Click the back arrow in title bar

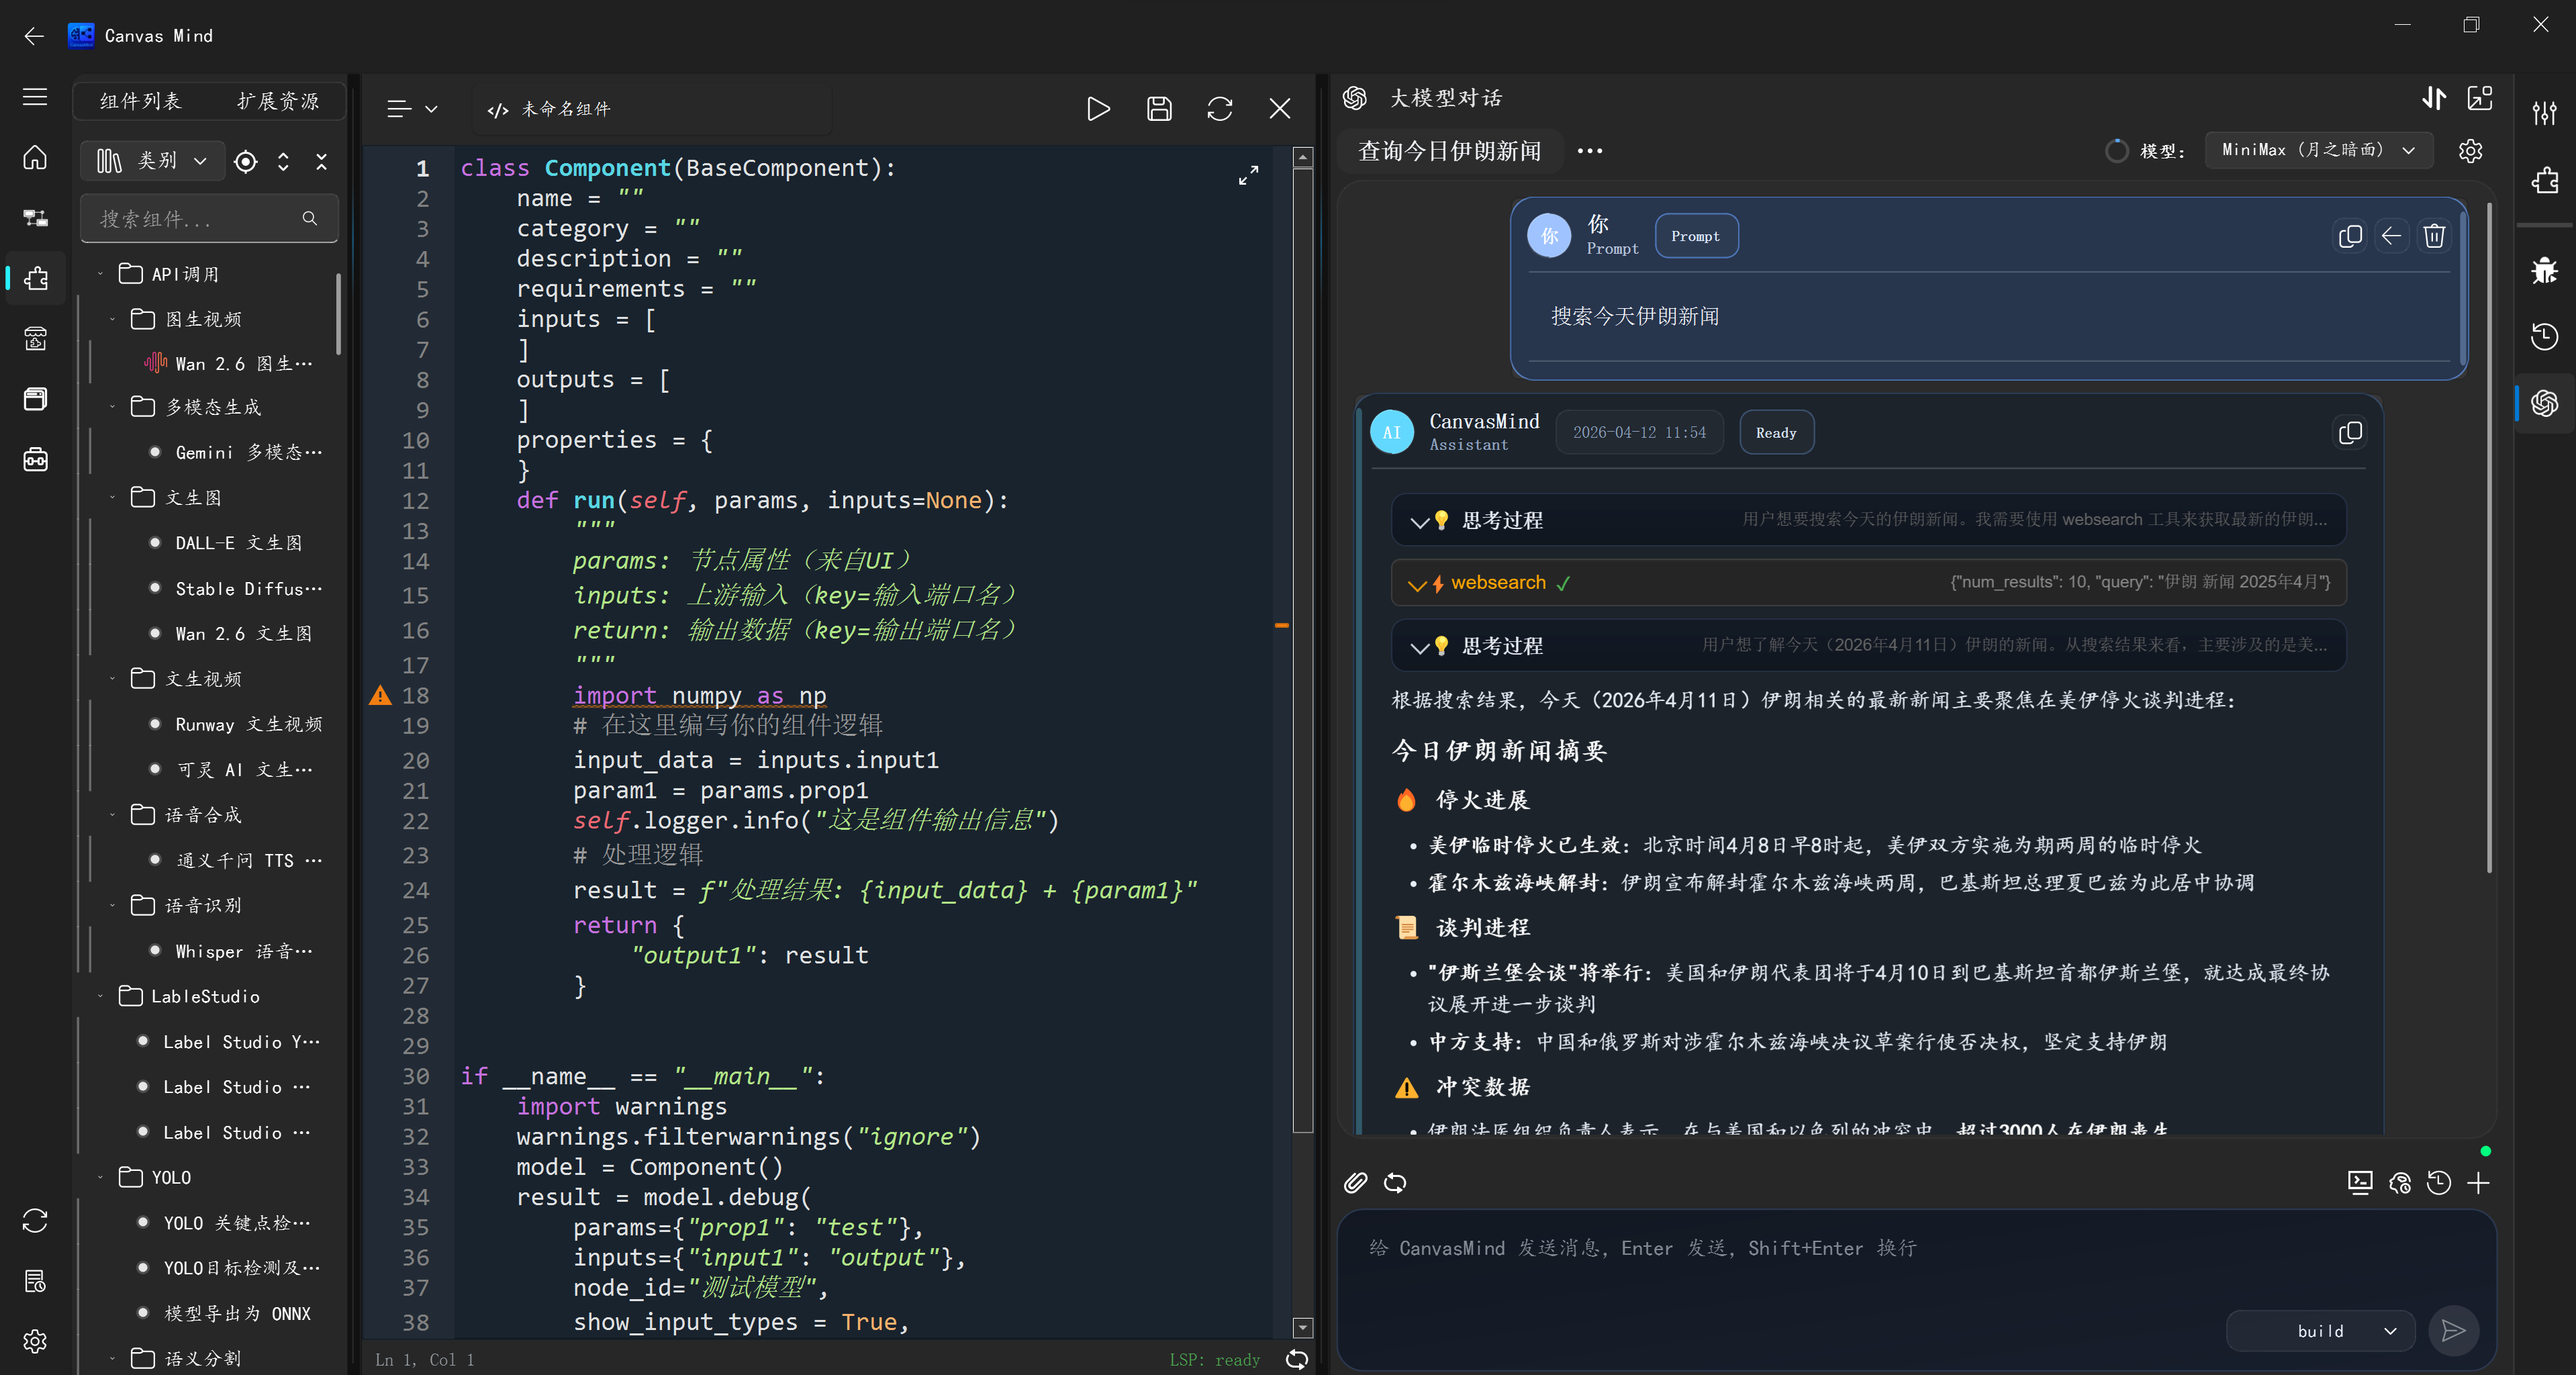tap(34, 36)
